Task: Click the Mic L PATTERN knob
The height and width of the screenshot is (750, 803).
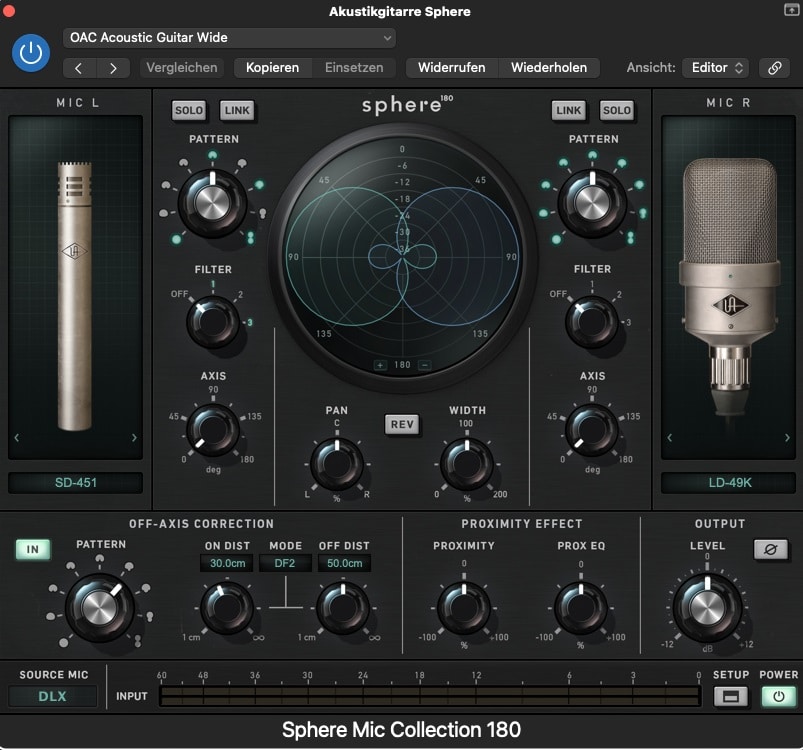Action: tap(212, 203)
